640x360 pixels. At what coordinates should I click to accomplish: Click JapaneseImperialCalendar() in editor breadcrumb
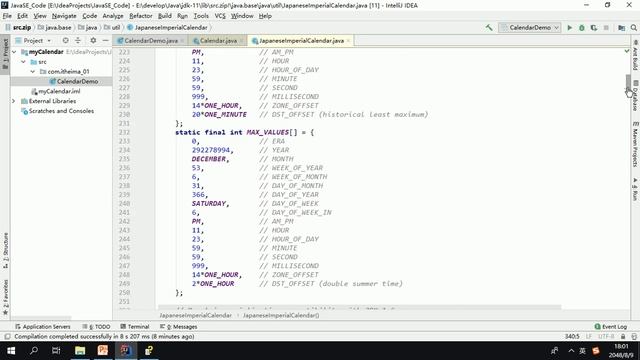(x=281, y=315)
